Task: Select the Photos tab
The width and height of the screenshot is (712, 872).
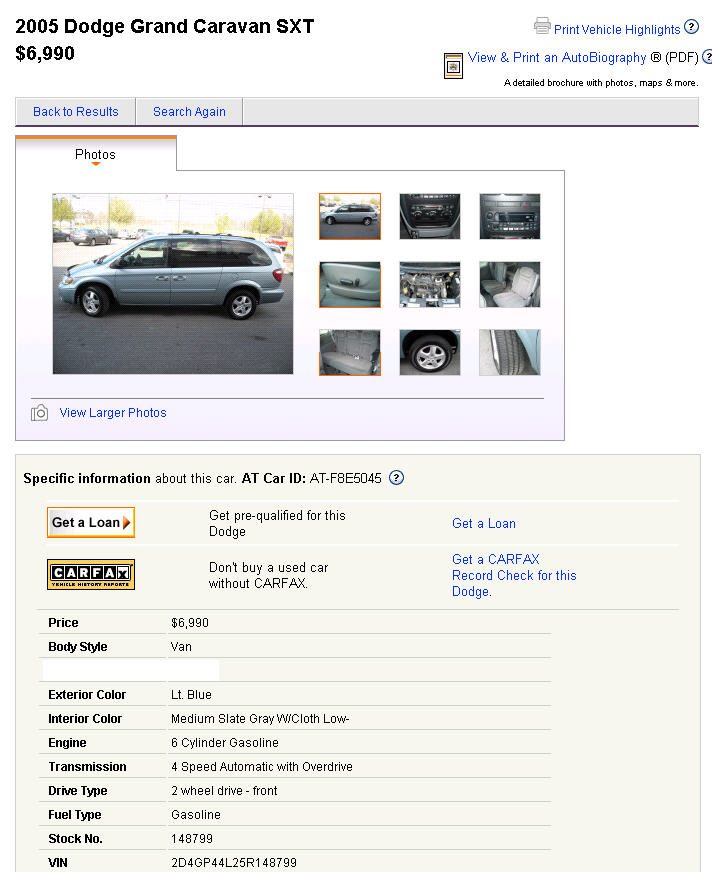Action: [x=96, y=154]
